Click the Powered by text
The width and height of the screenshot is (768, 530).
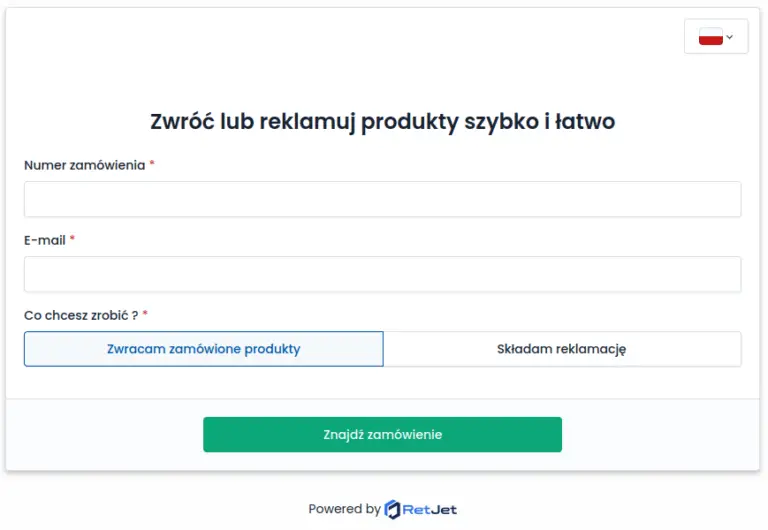(344, 509)
